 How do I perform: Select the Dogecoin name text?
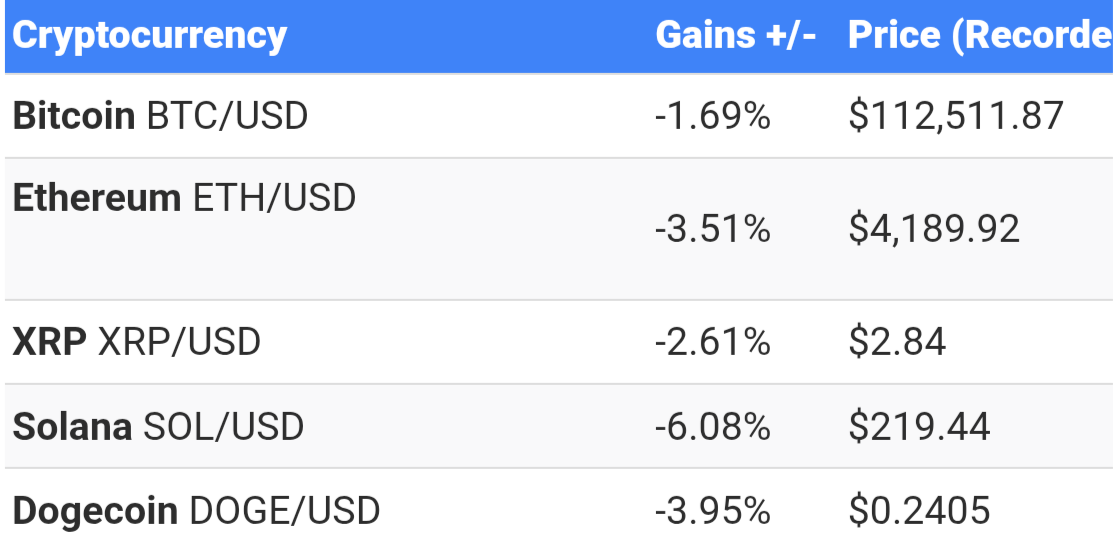coord(95,511)
